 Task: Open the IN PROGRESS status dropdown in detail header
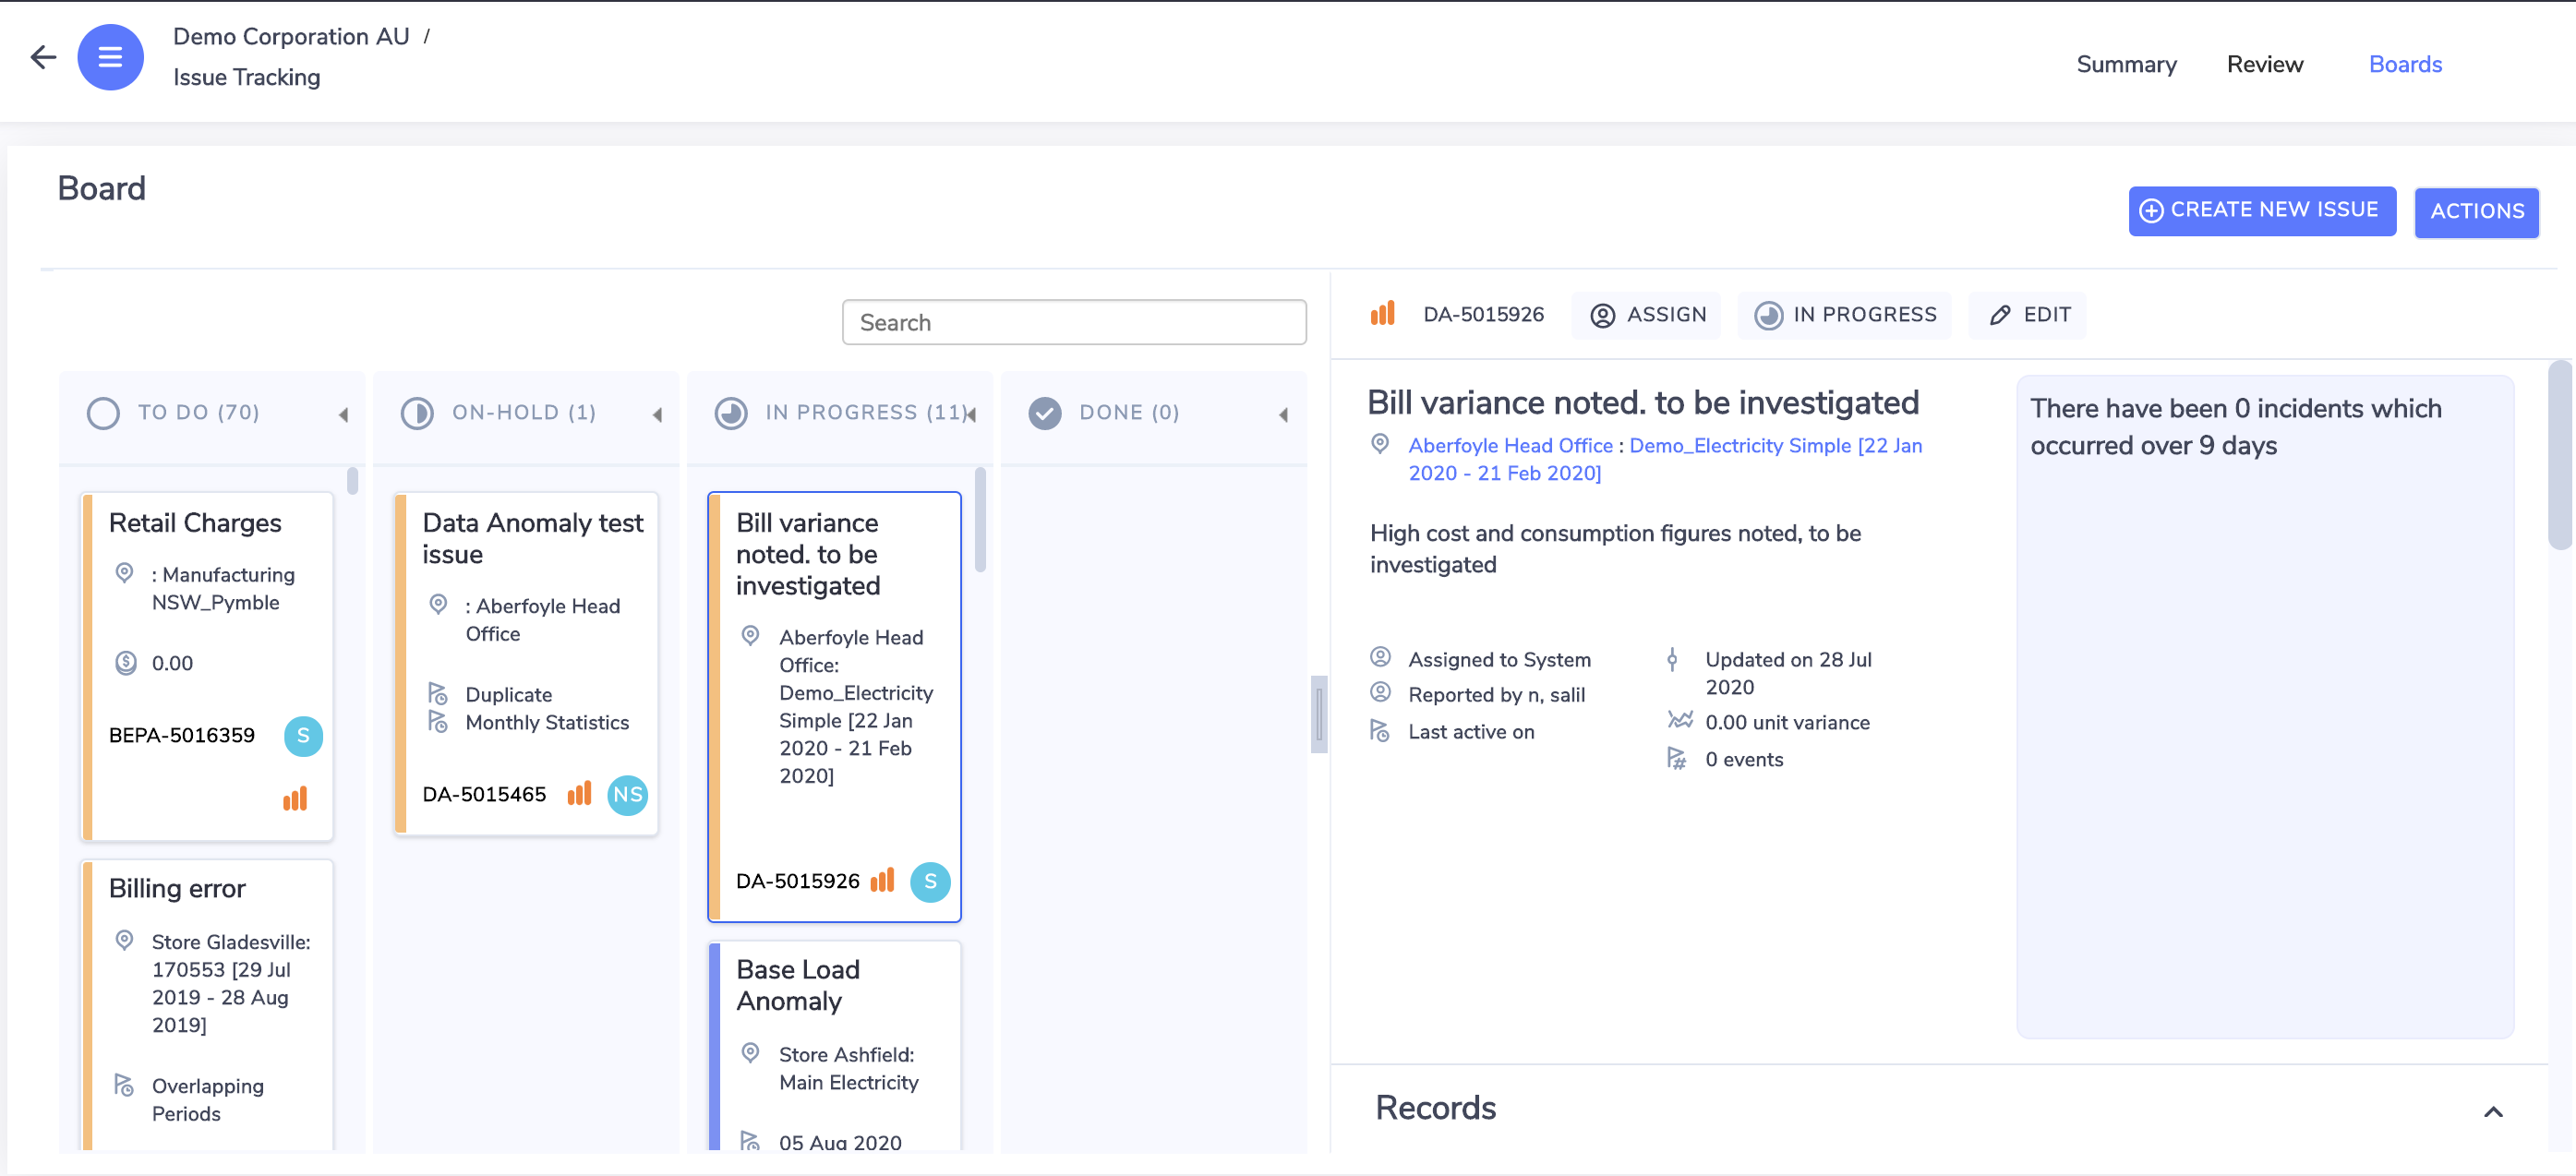coord(1845,315)
